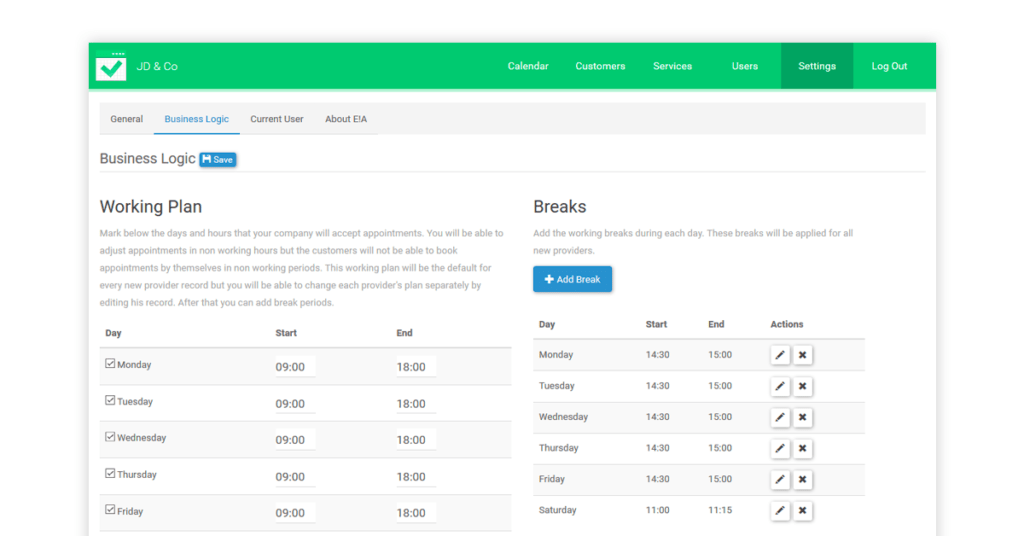Delete the Saturday break entry
Screen dimensions: 1024x536
click(803, 511)
